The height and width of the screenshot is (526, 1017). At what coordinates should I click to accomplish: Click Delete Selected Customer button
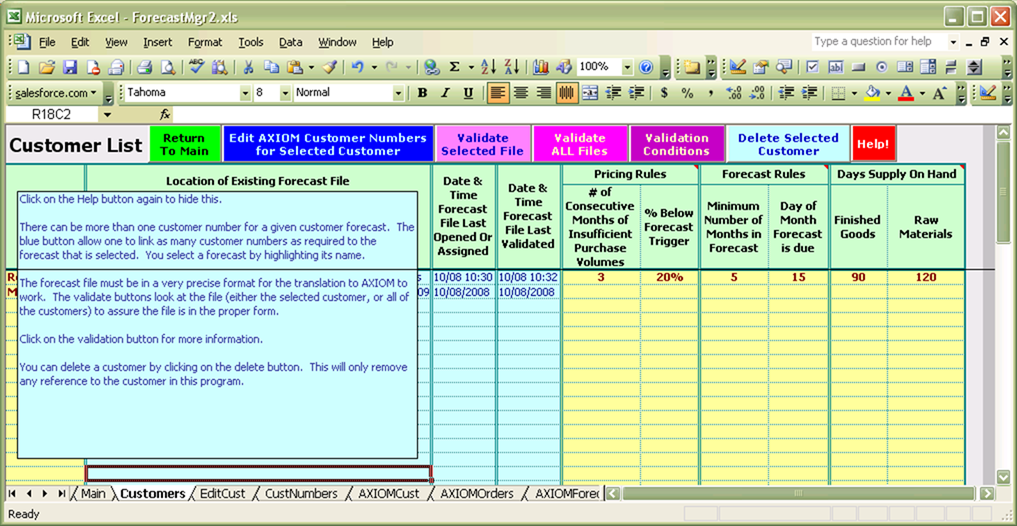pos(788,144)
